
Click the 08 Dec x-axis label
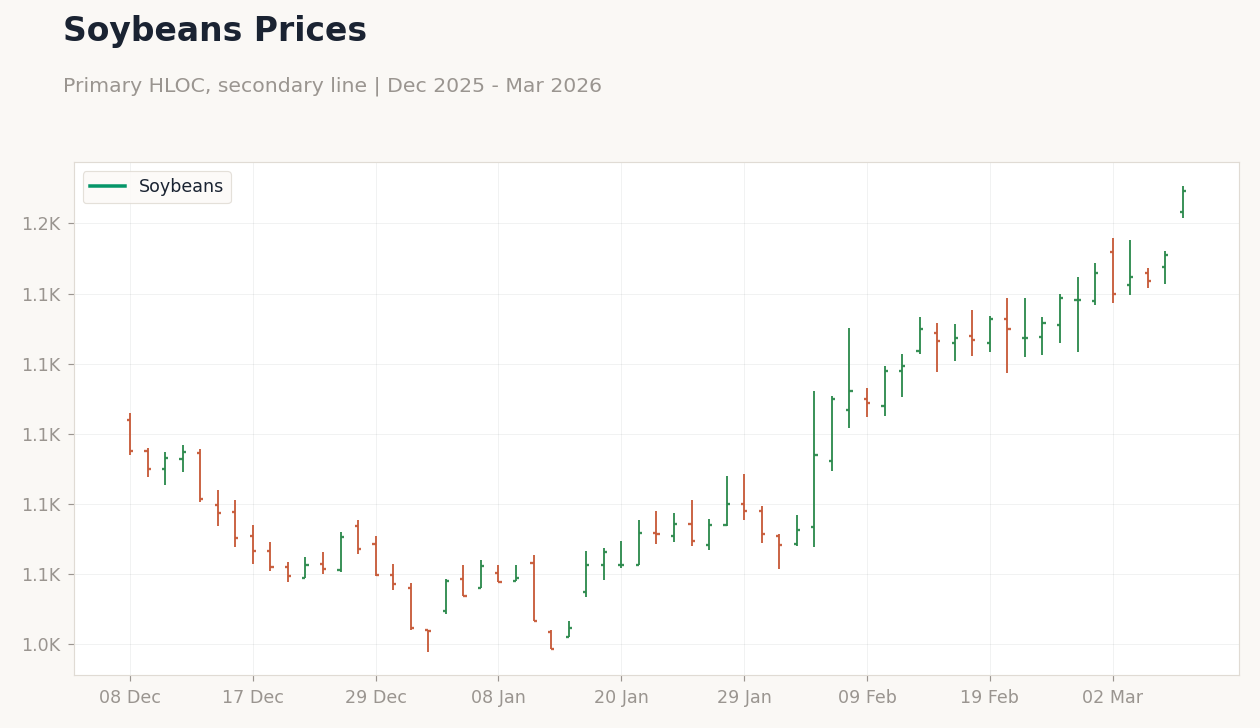tap(130, 698)
